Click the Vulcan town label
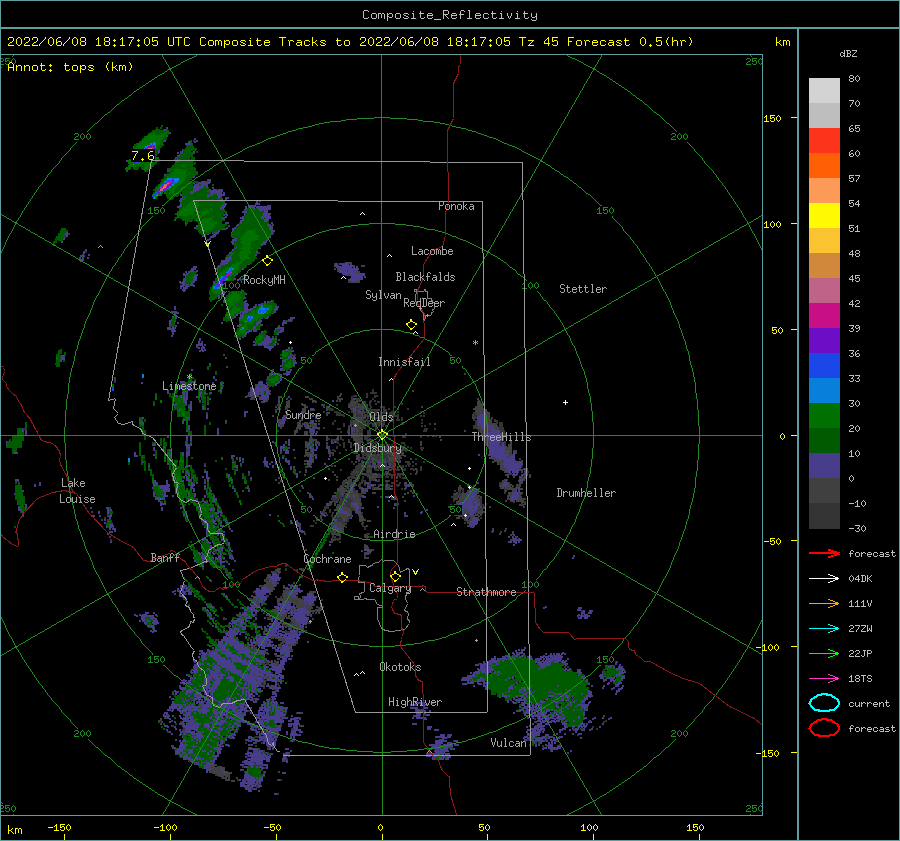This screenshot has width=900, height=841. 508,743
